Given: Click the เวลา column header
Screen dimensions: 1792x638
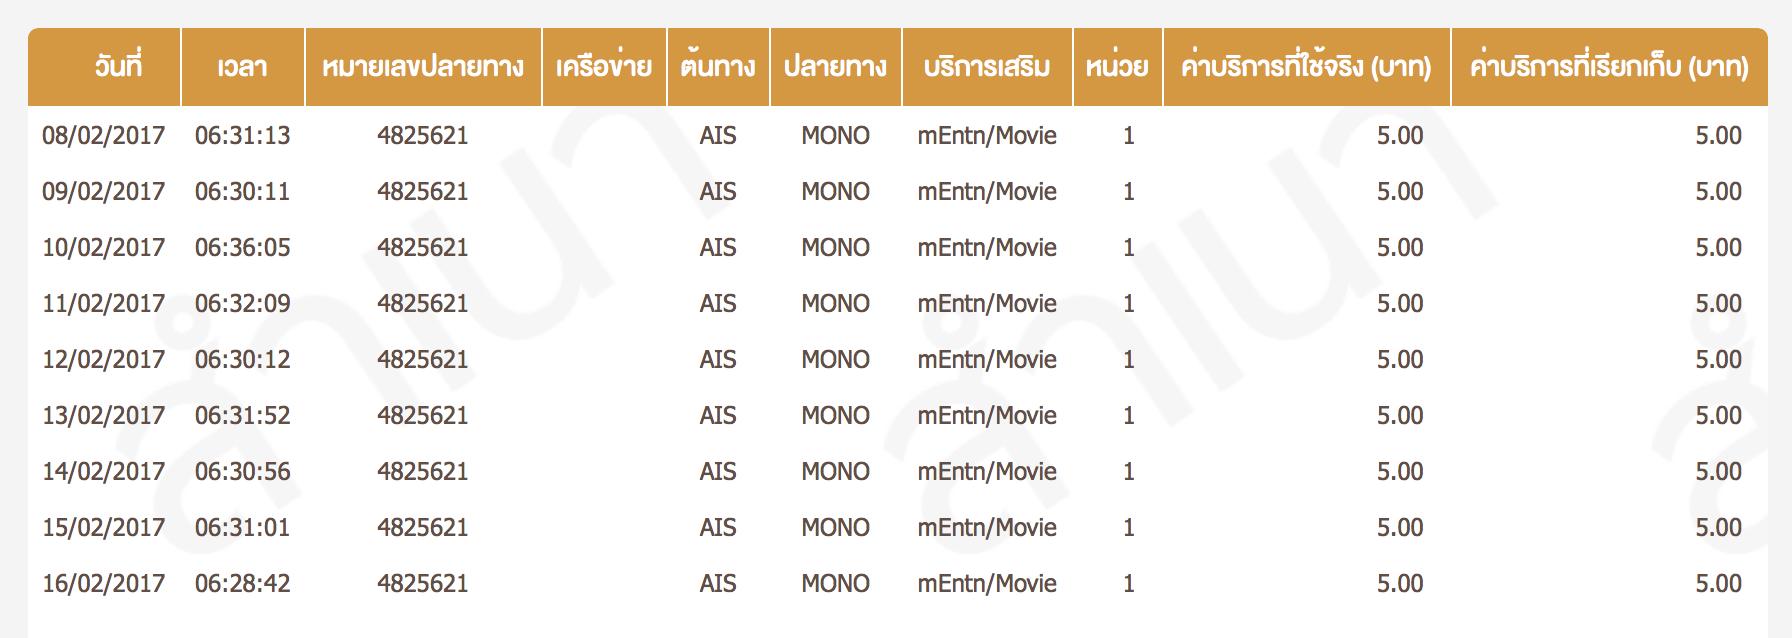Looking at the screenshot, I should coord(242,67).
